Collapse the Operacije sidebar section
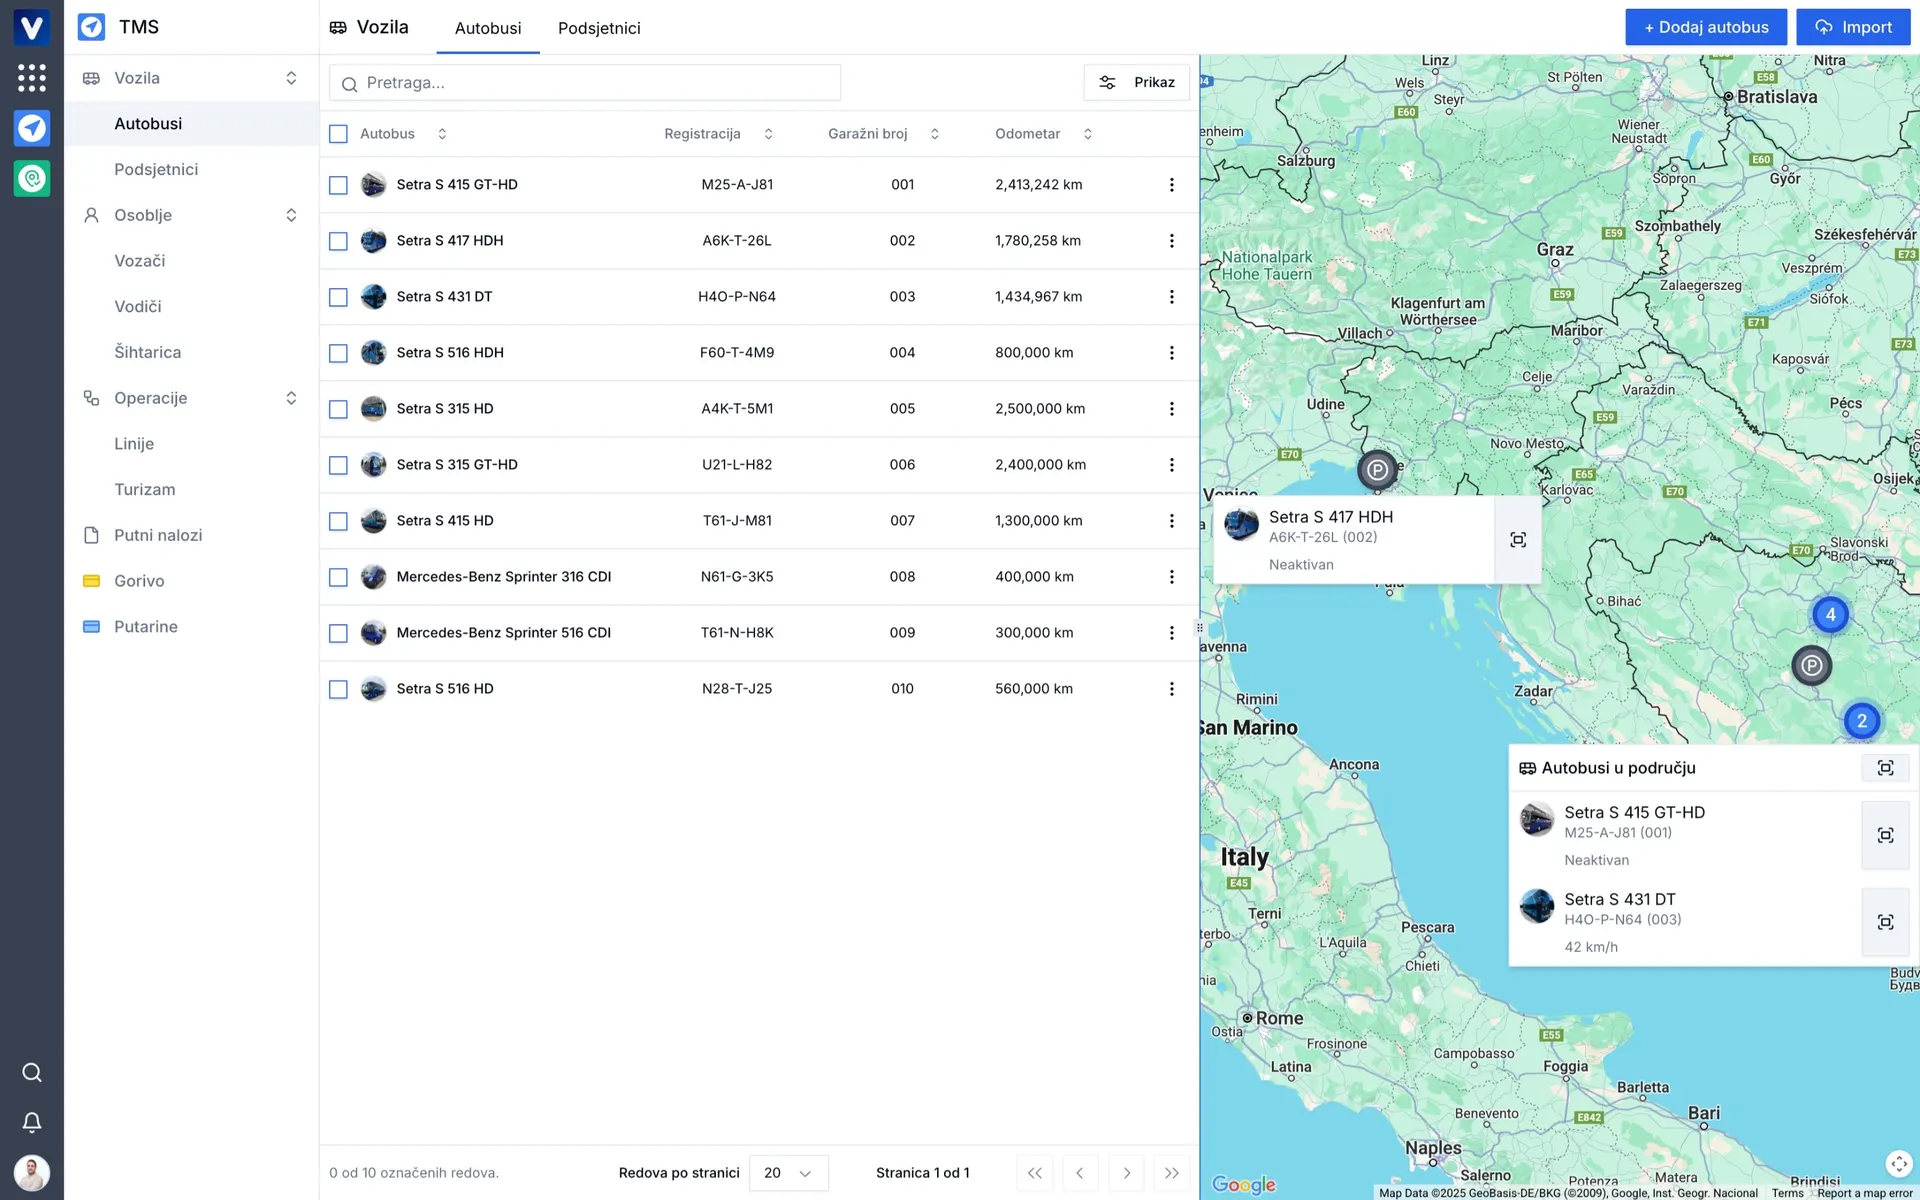This screenshot has height=1200, width=1920. coord(291,398)
